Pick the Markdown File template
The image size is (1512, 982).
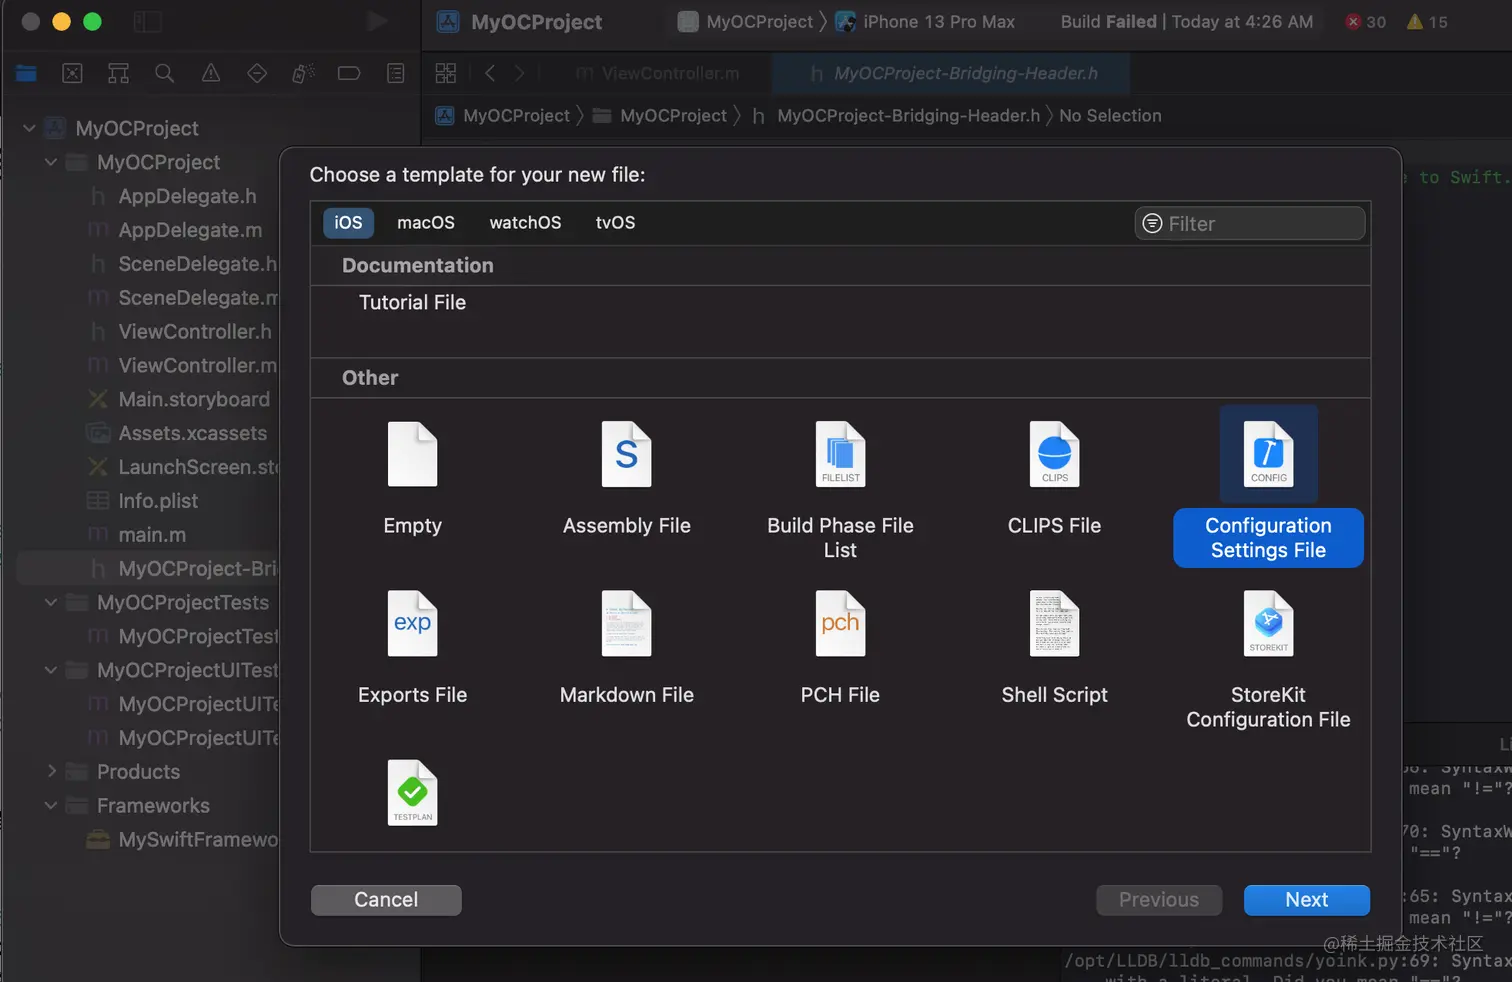click(x=627, y=648)
